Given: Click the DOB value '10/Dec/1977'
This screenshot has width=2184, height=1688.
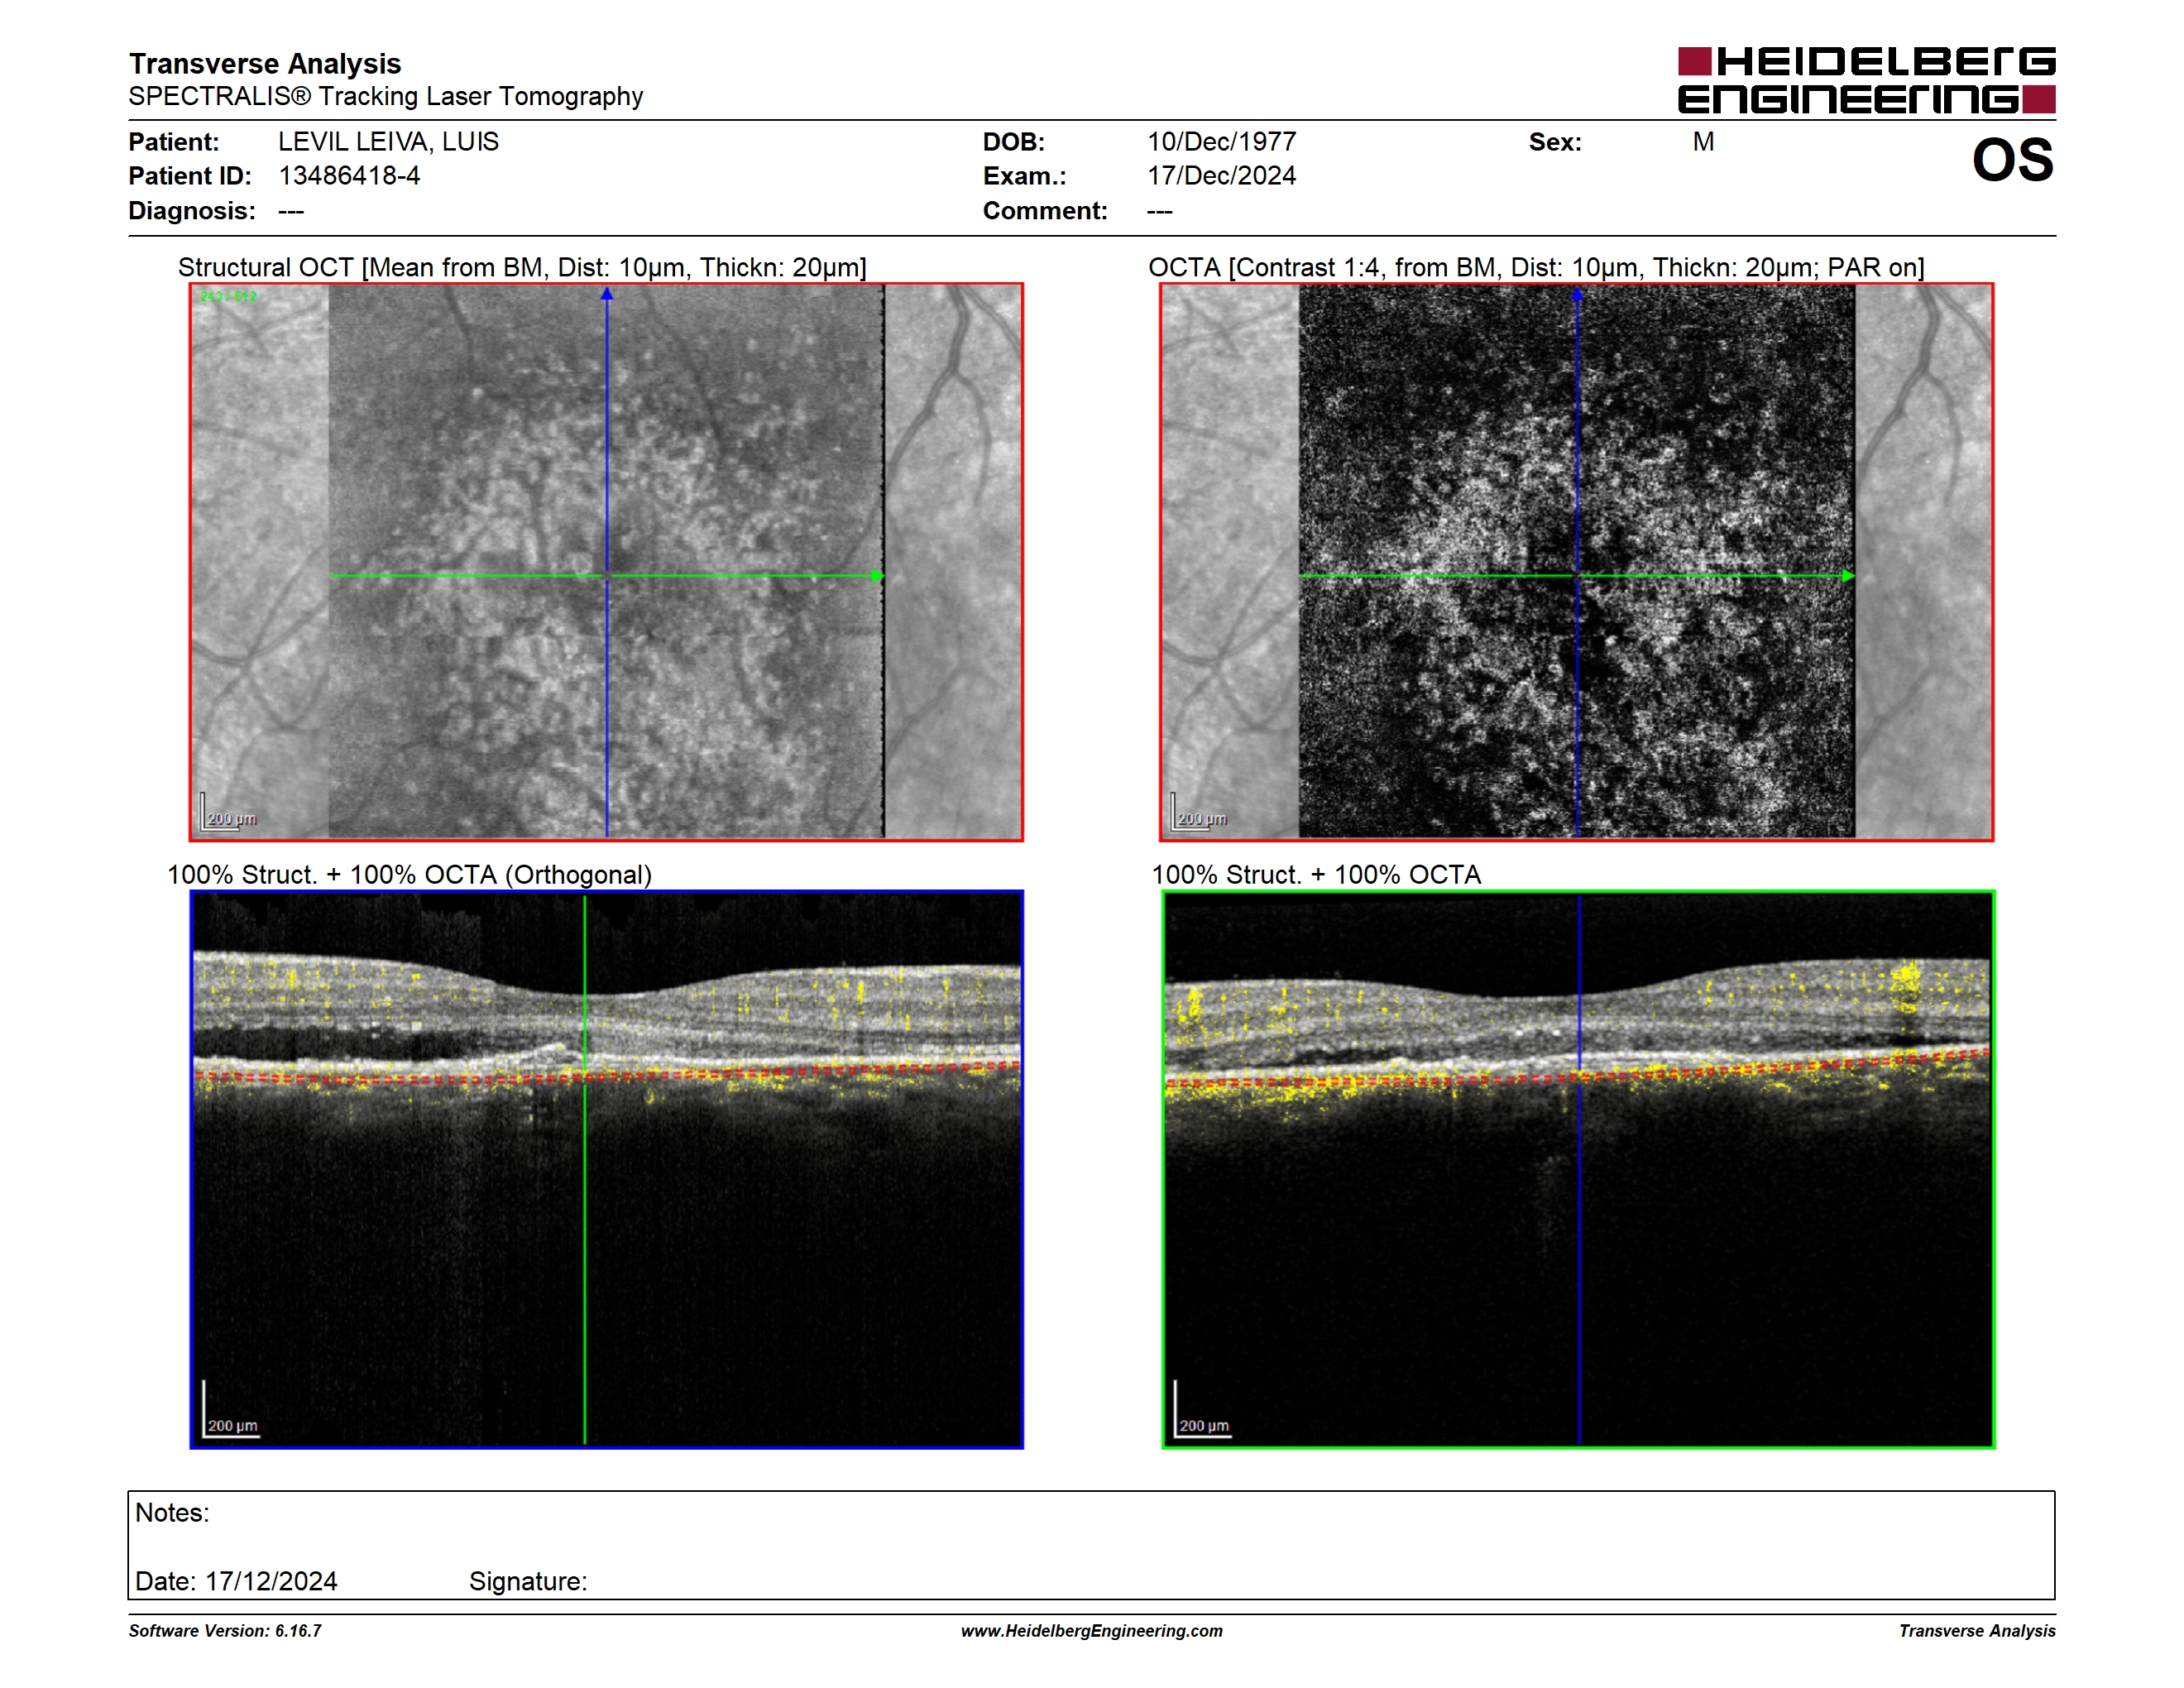Looking at the screenshot, I should pos(1221,142).
